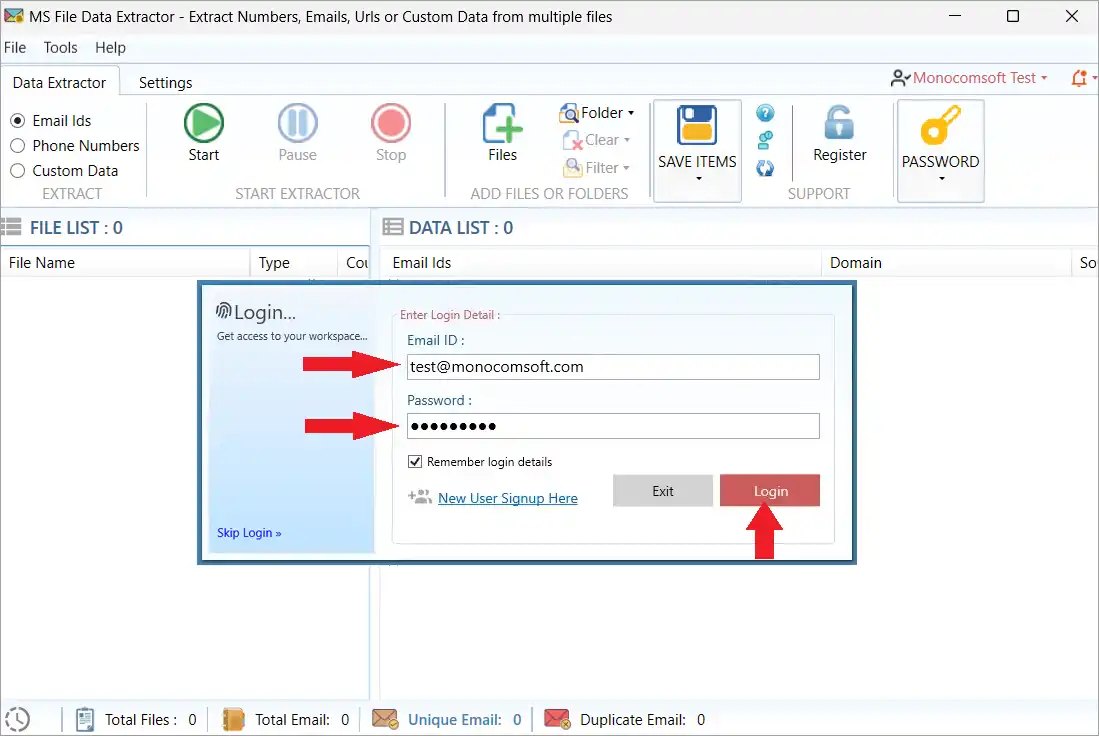Click the green Start extractor icon
This screenshot has width=1099, height=736.
click(203, 123)
